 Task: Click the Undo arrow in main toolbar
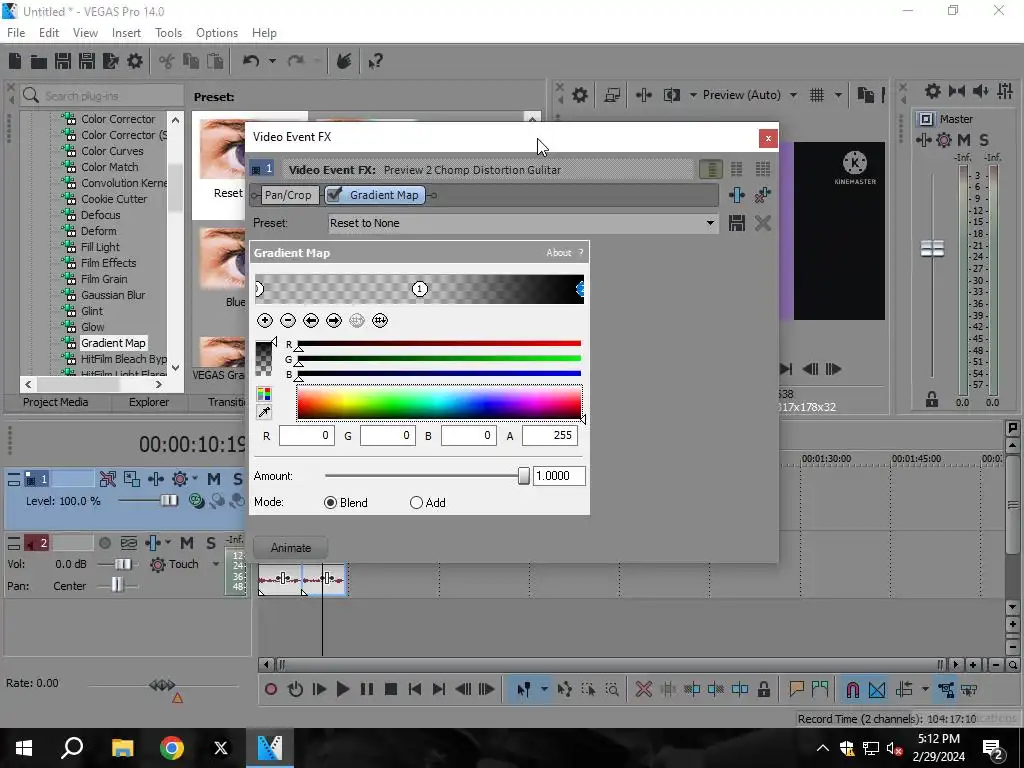251,61
